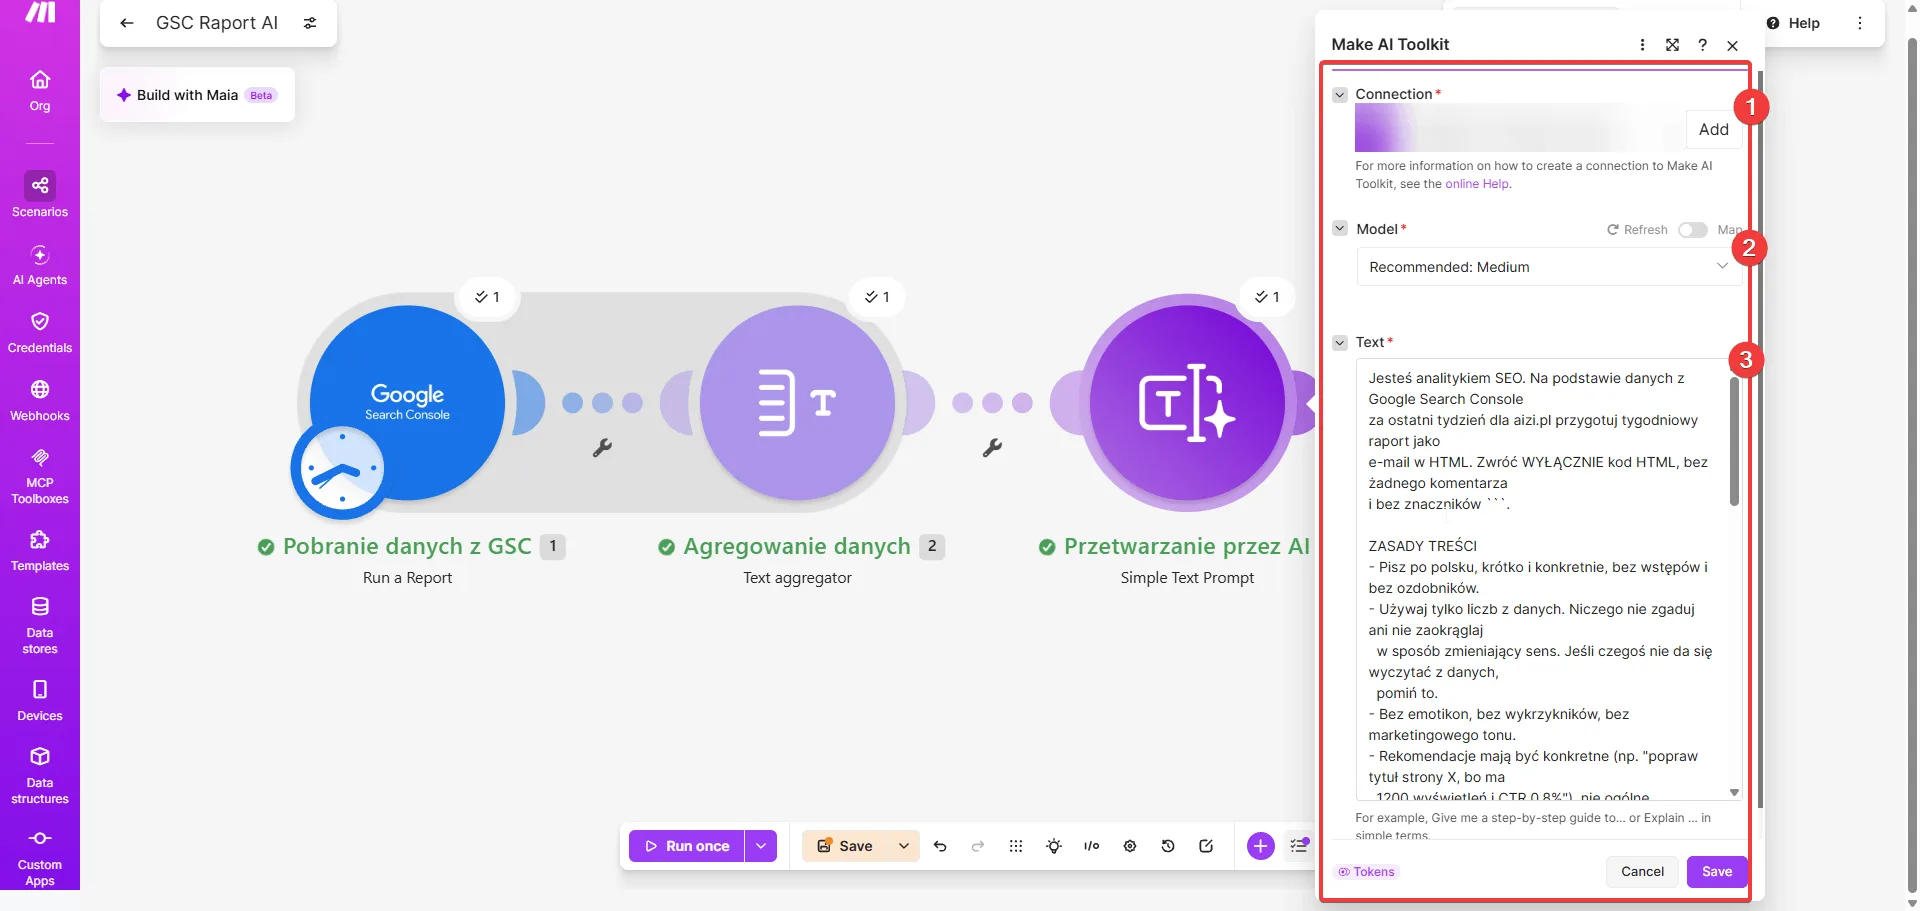Click the Tokens badge
1920x911 pixels.
(x=1367, y=872)
